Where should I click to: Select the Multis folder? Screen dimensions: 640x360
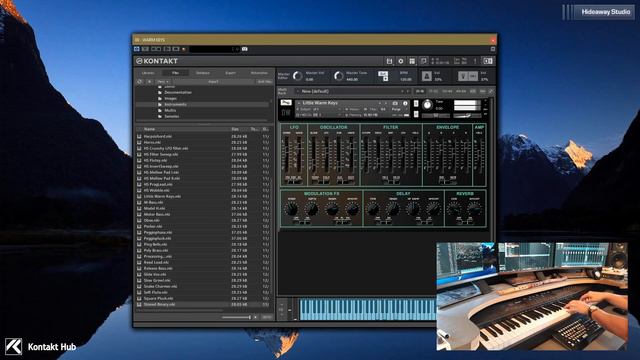170,111
